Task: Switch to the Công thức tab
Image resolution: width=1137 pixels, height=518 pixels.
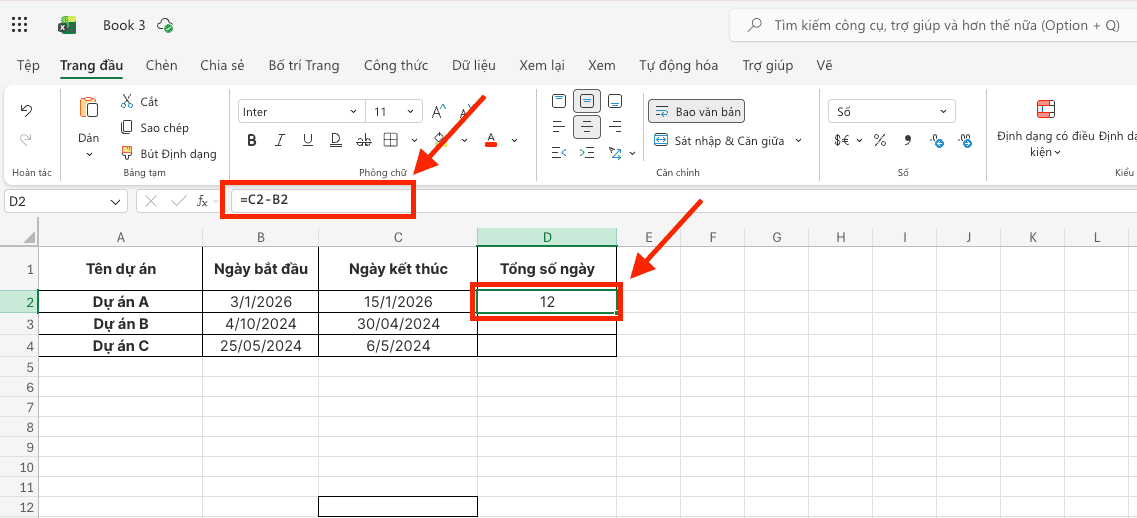Action: pos(396,65)
